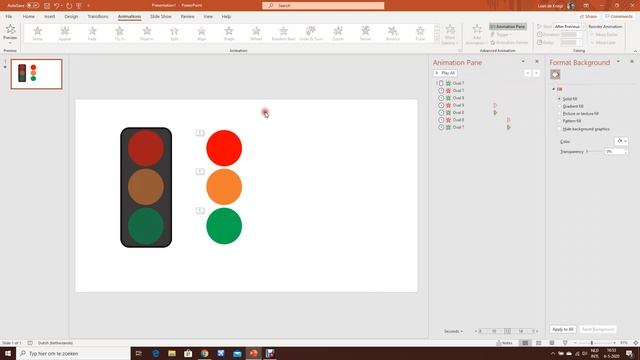Open the Seconds timeline dropdown
The width and height of the screenshot is (640, 360).
pyautogui.click(x=453, y=331)
